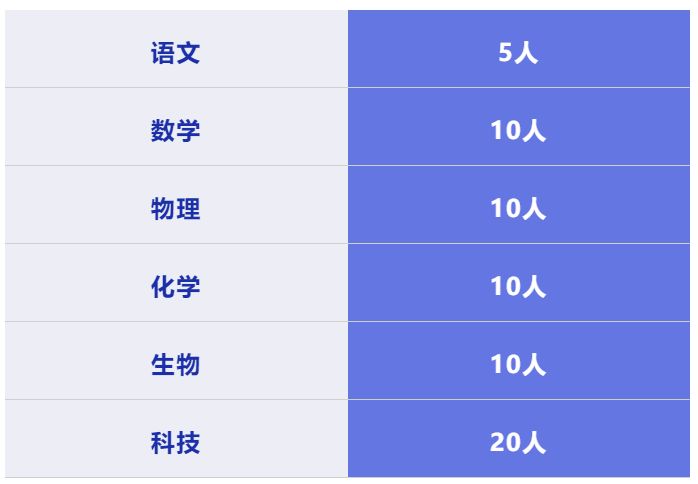Click the 10人 cell in 物理 row
The image size is (698, 484).
519,204
